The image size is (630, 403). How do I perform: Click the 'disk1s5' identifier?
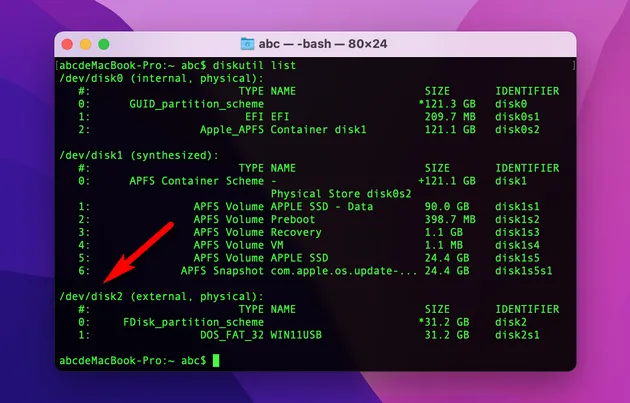tap(517, 258)
